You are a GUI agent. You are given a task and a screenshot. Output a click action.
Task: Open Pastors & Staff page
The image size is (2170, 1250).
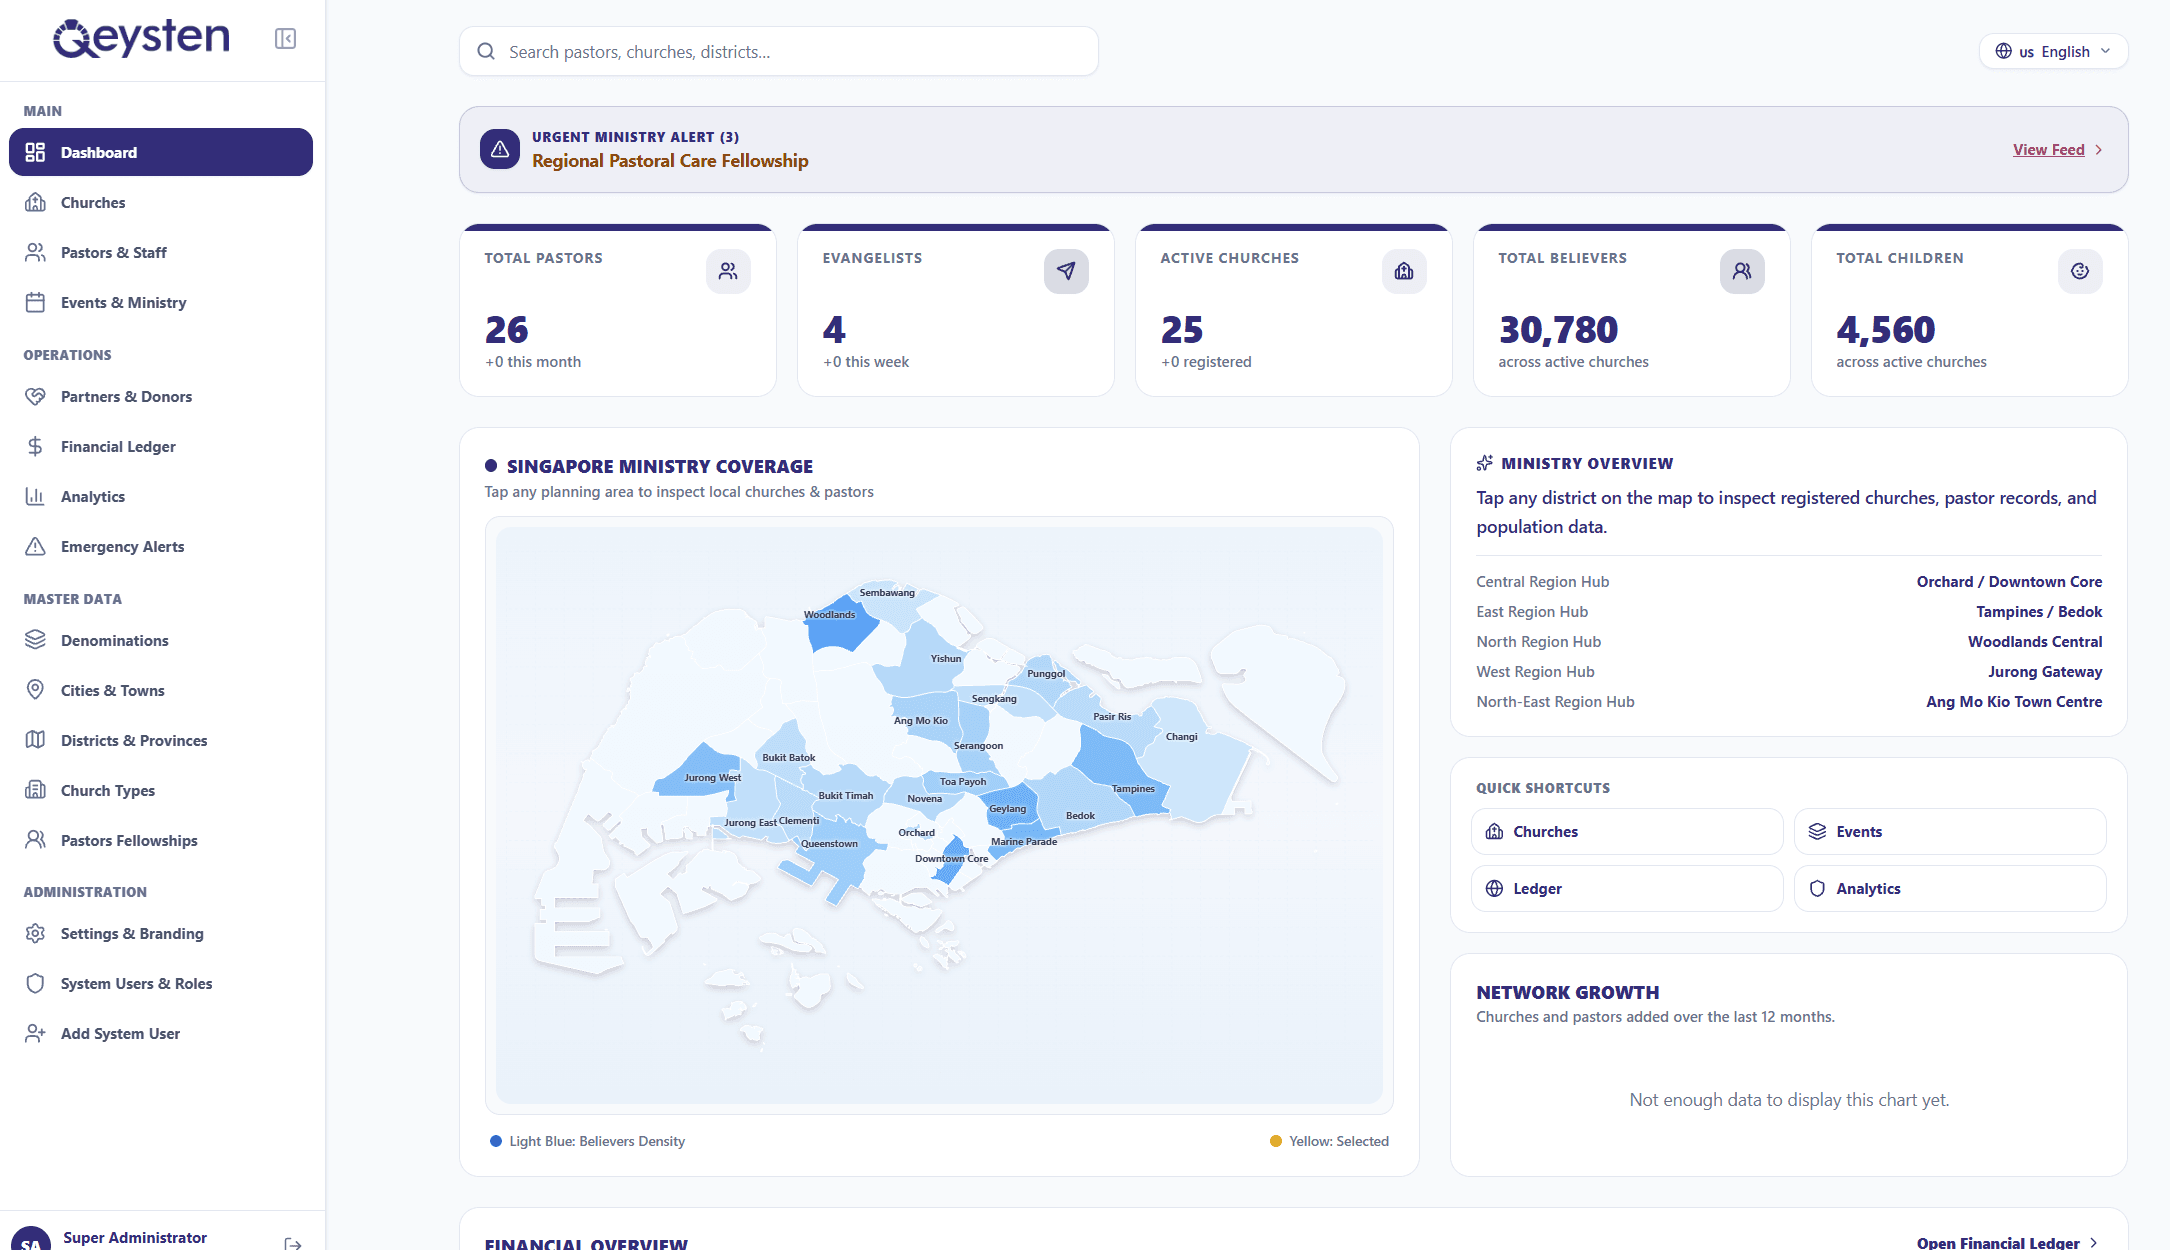[x=161, y=252]
